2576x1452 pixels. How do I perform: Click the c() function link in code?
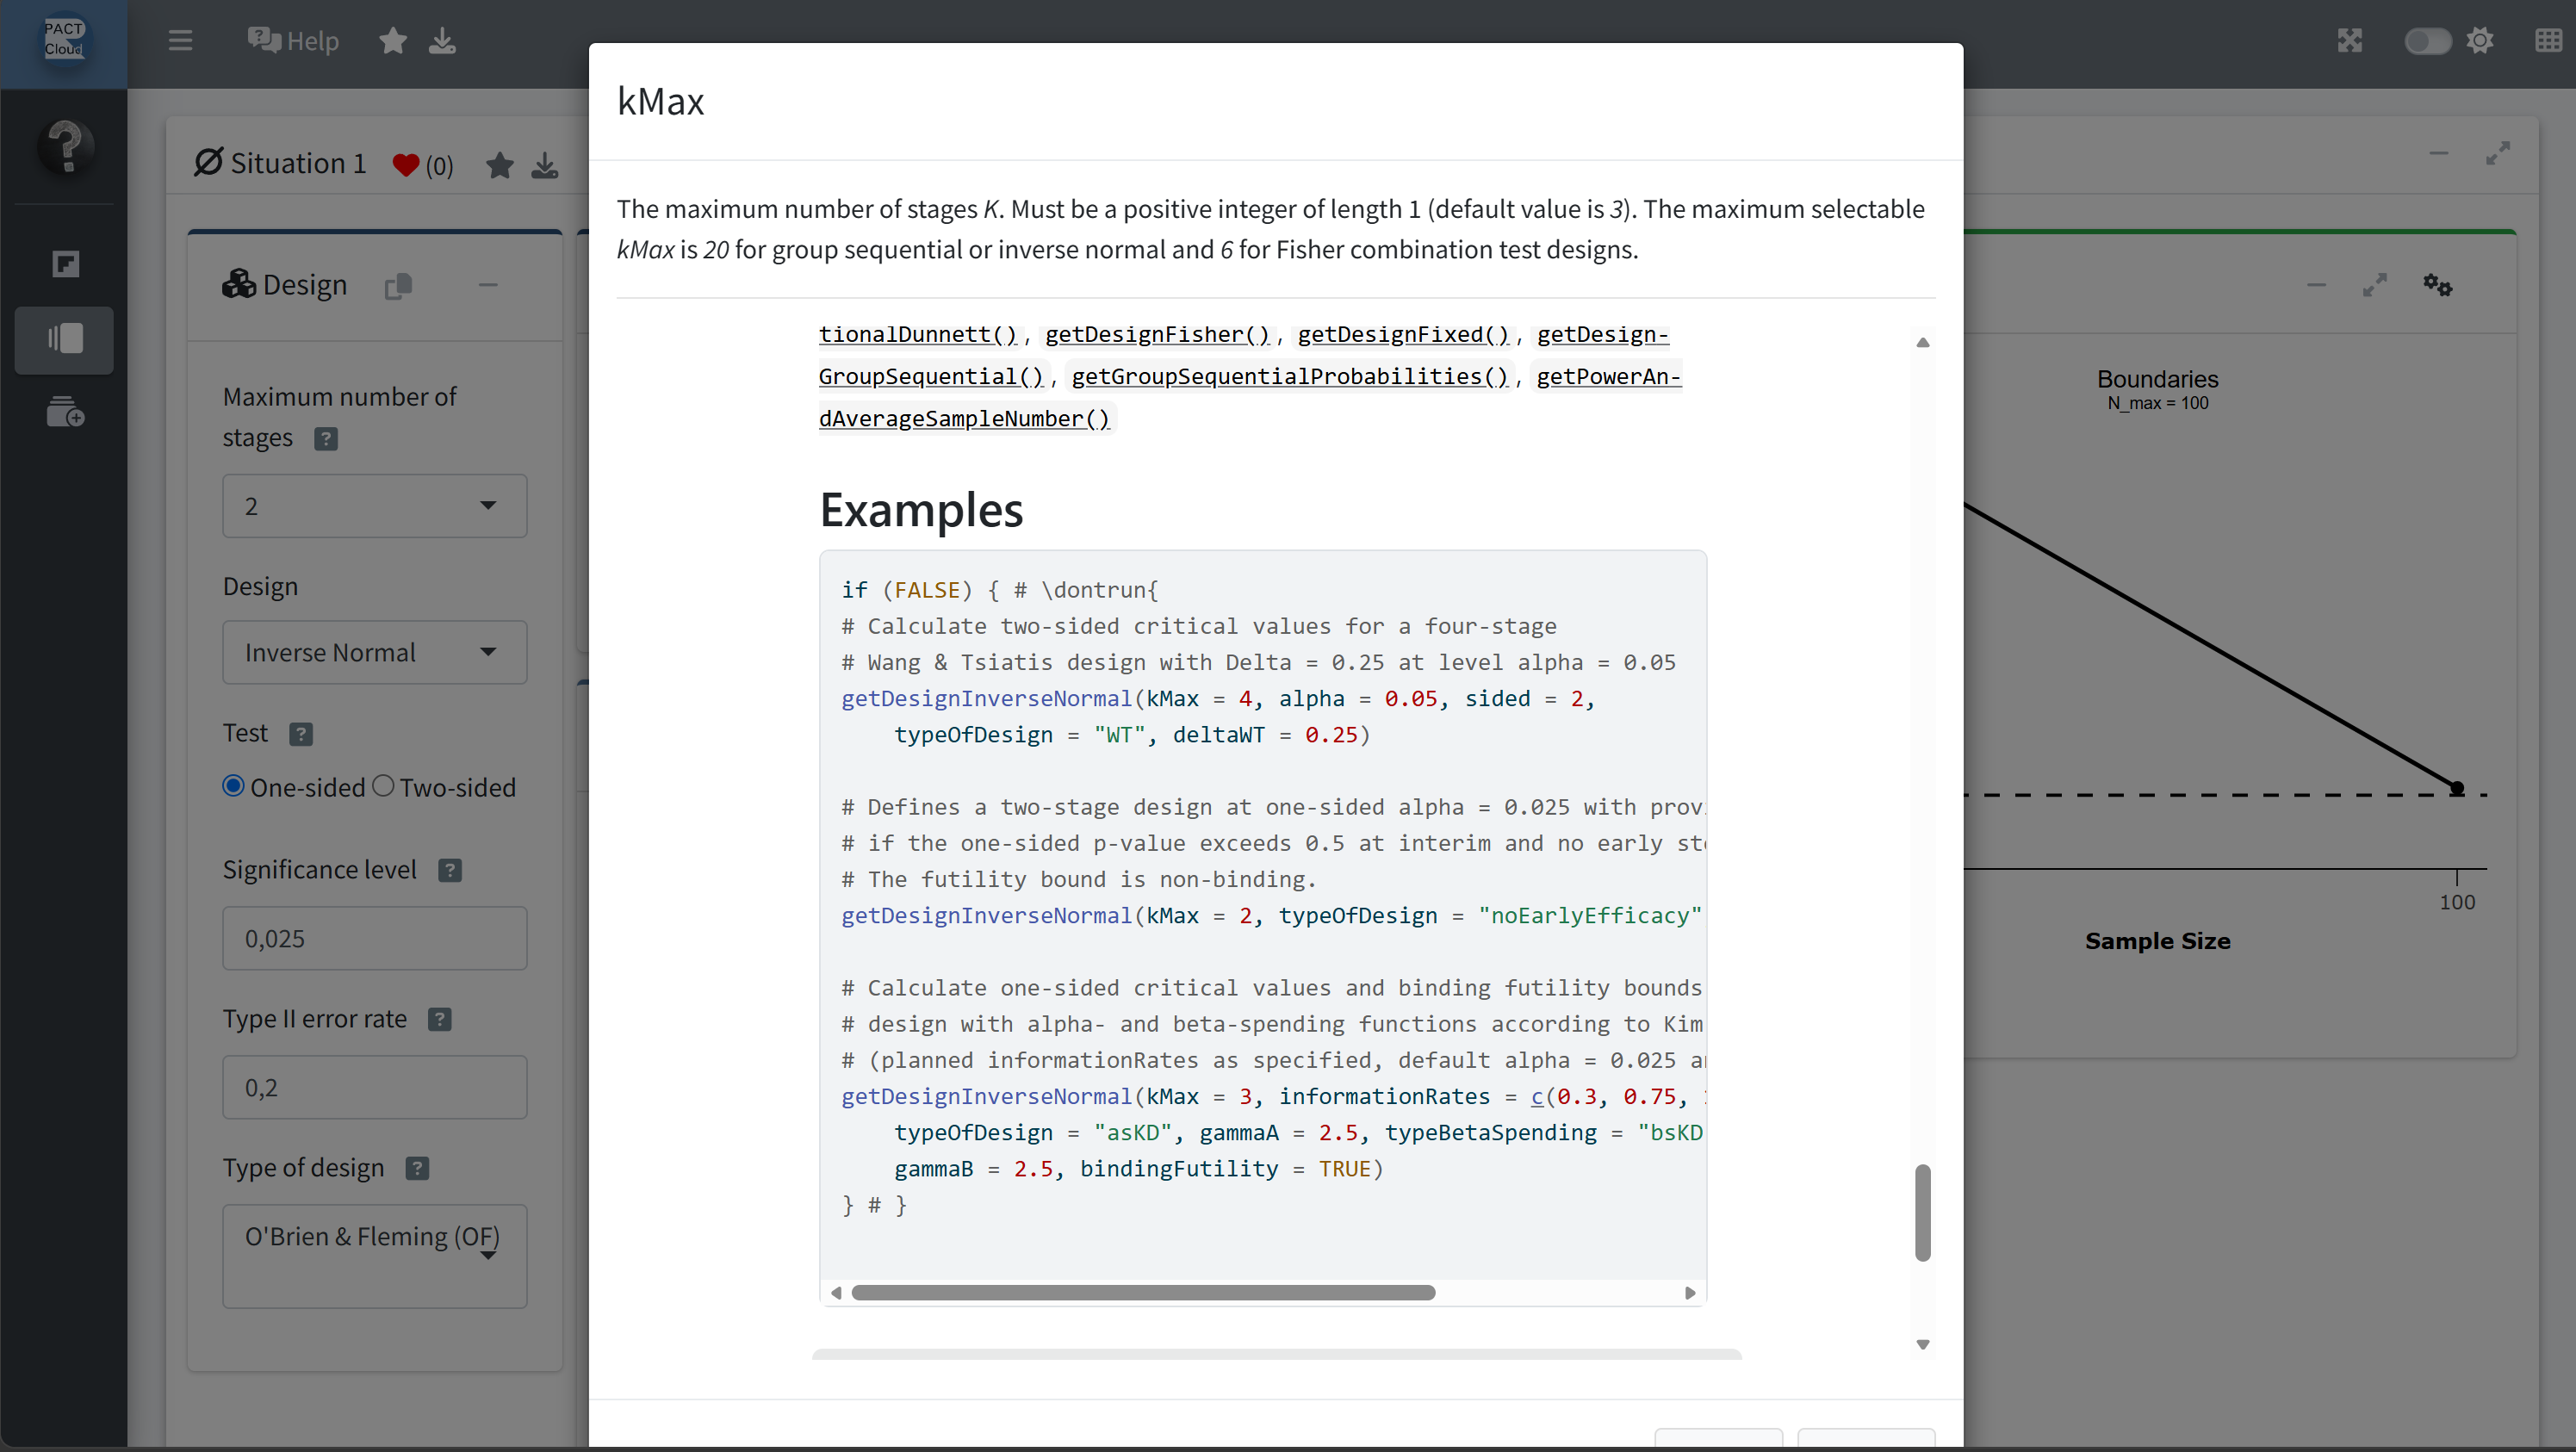1537,1096
